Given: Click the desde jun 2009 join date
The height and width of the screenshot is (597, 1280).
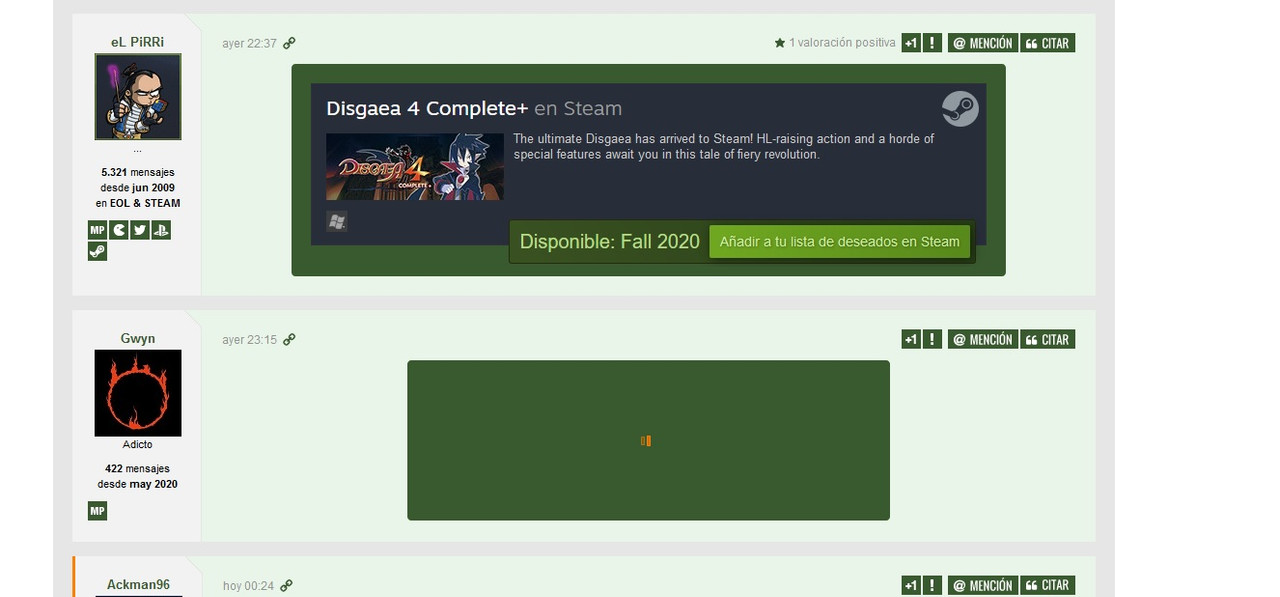Looking at the screenshot, I should 138,187.
